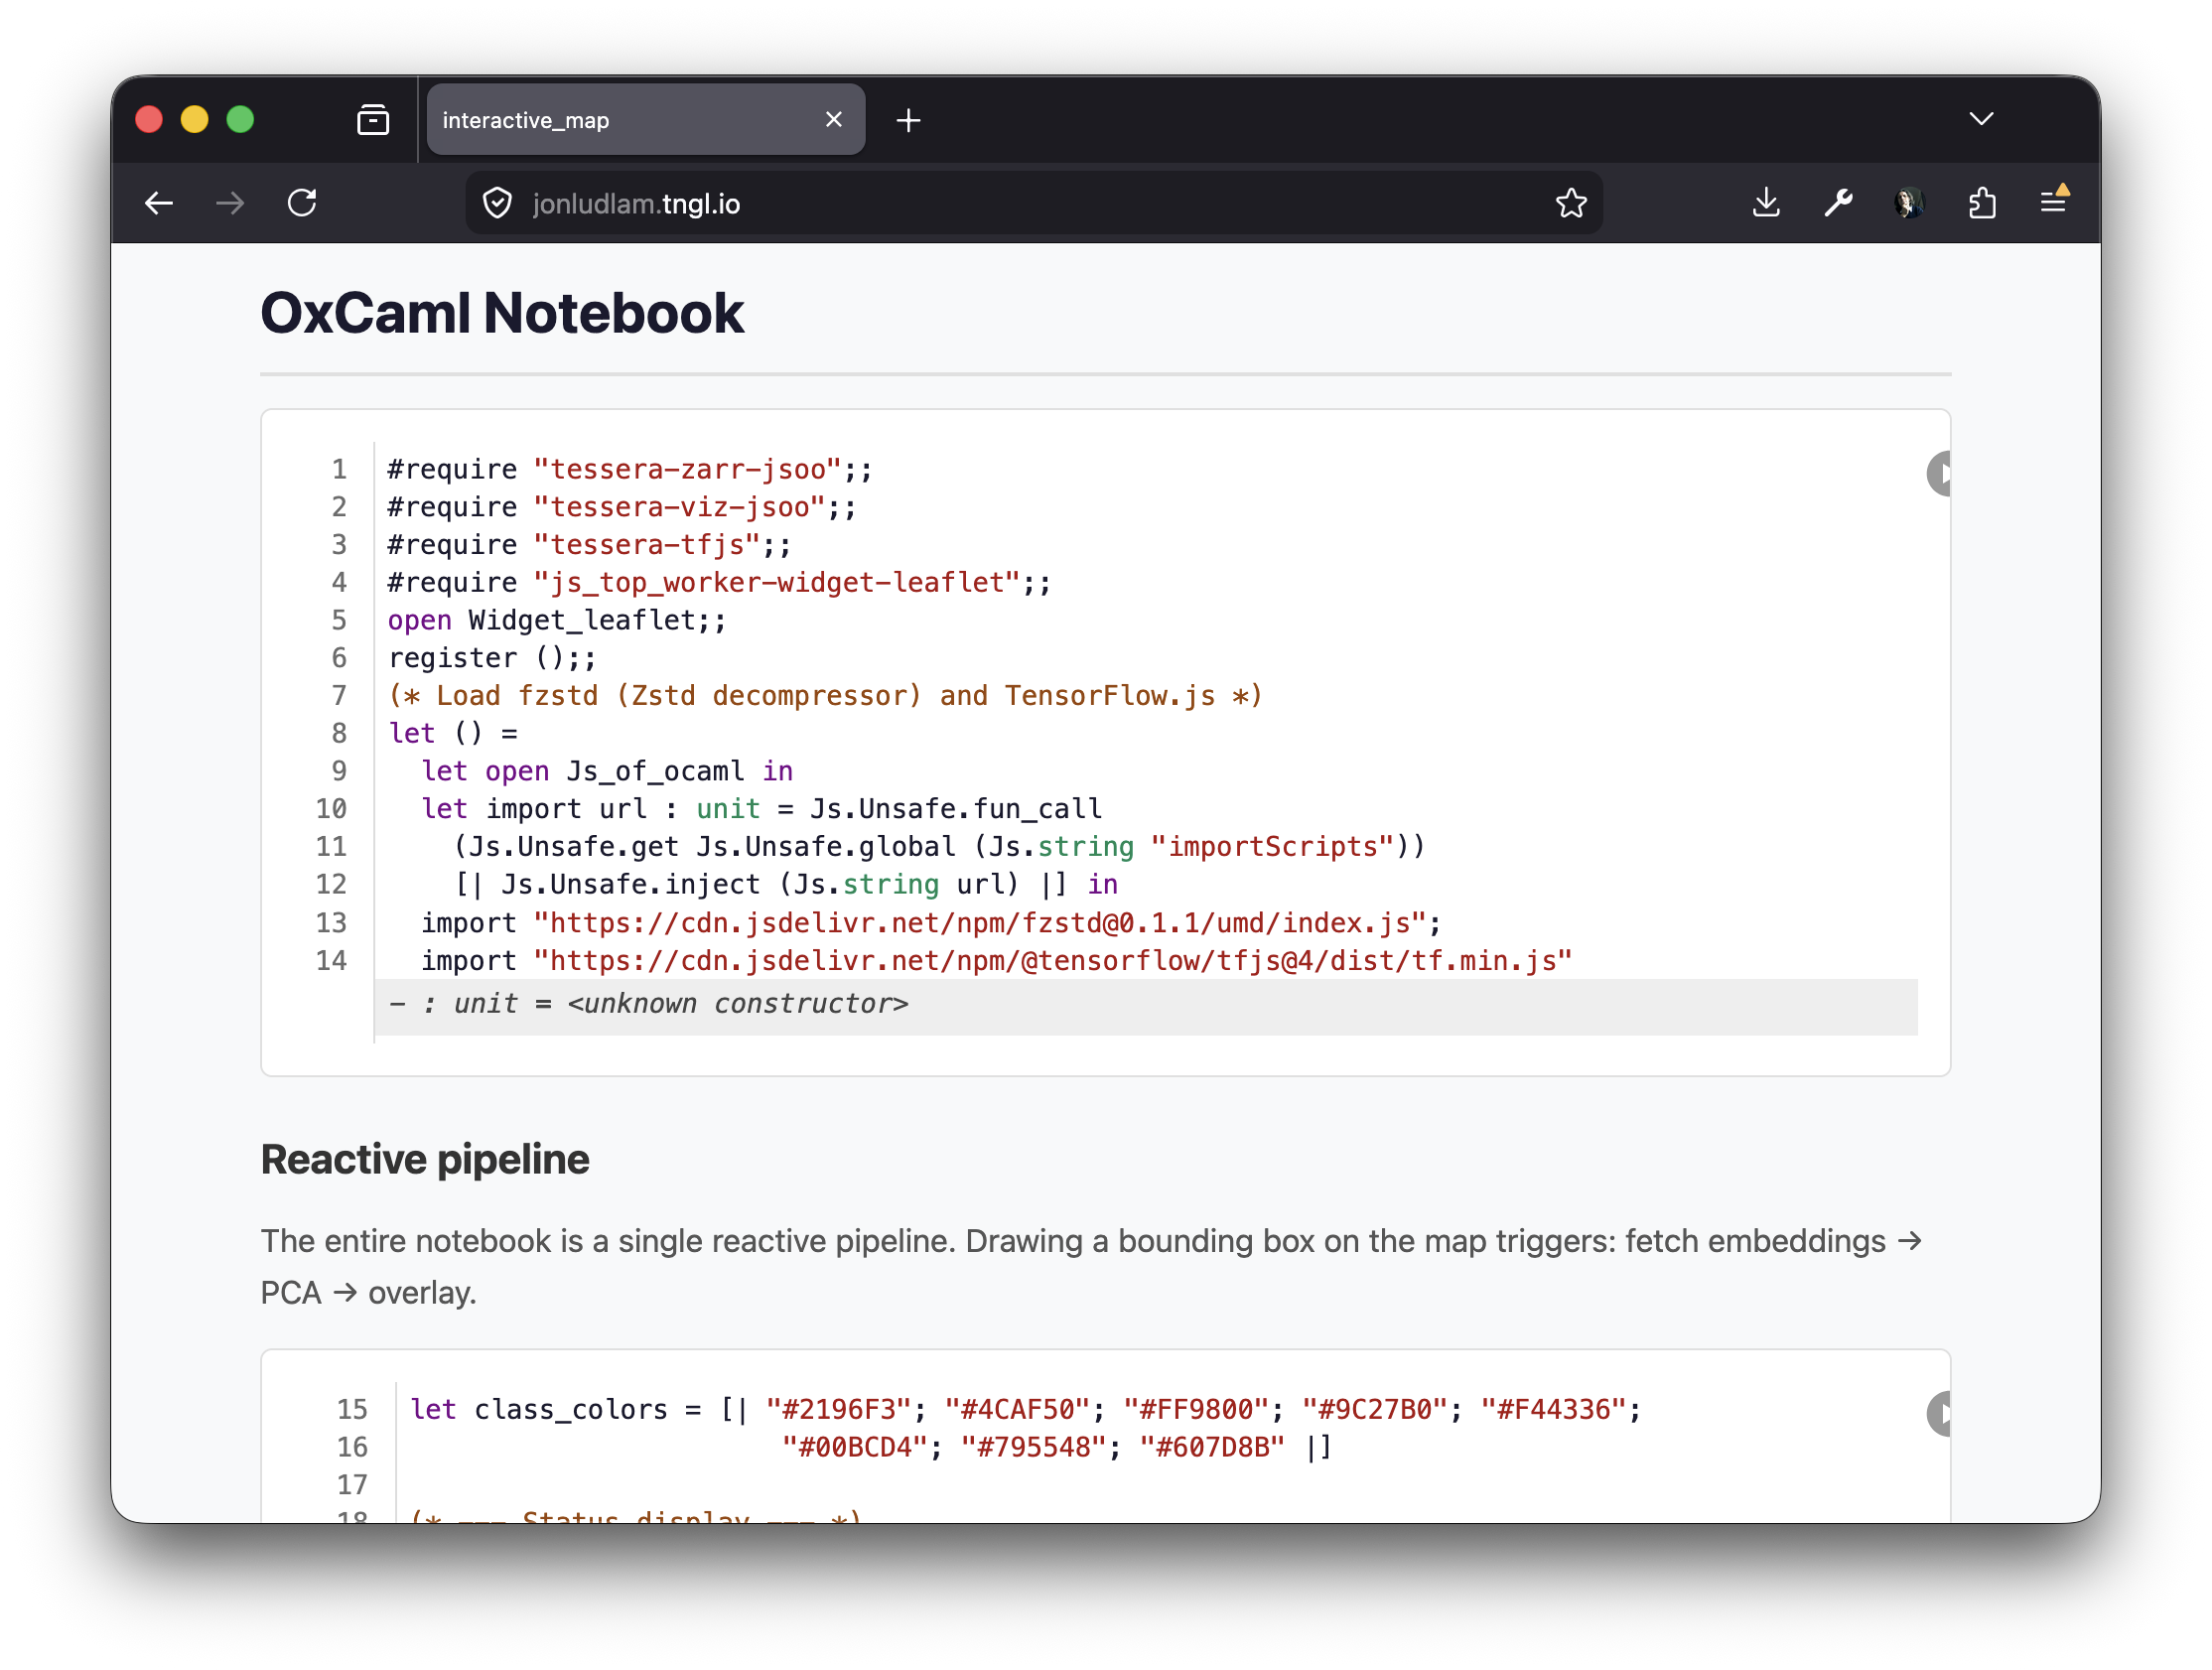Run the class_colors code cell
Image resolution: width=2212 pixels, height=1670 pixels.
tap(1940, 1413)
